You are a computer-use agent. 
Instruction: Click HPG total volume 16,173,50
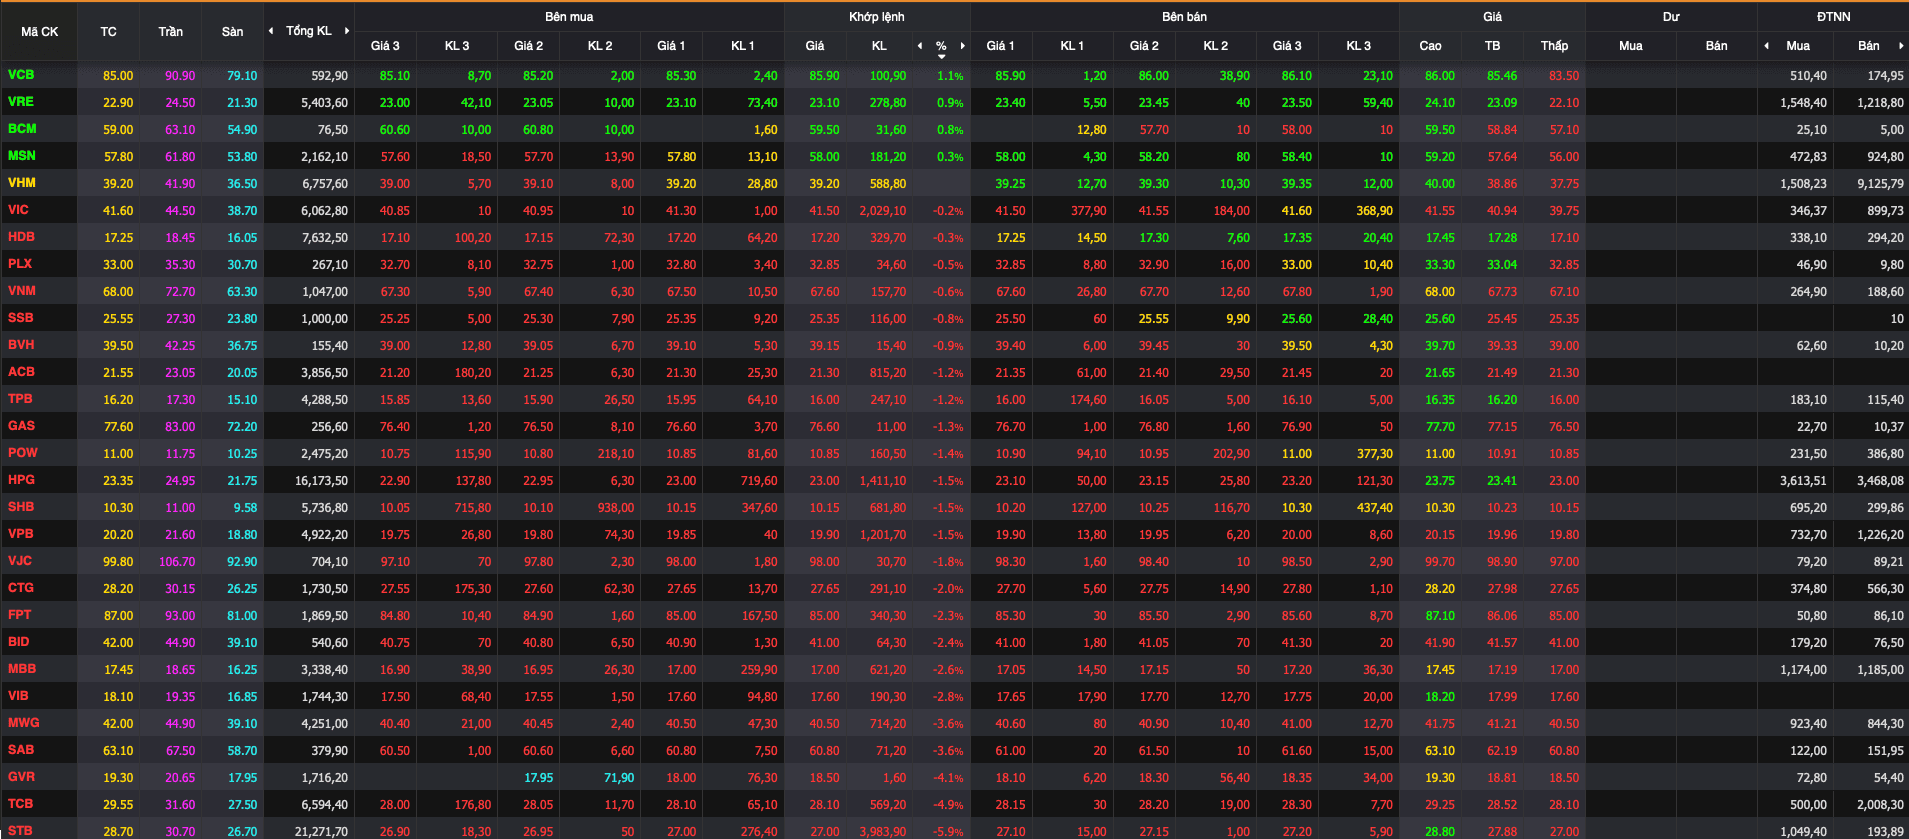coord(321,481)
